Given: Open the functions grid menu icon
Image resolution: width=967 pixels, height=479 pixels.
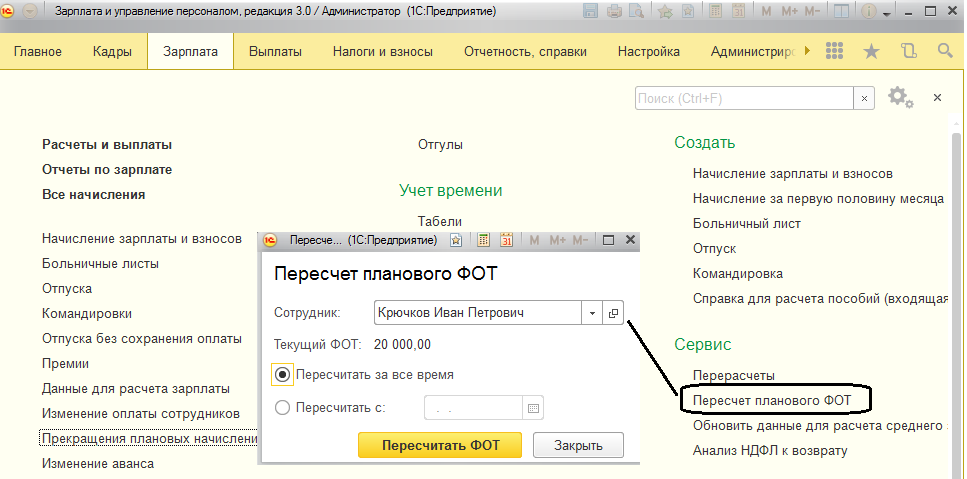Looking at the screenshot, I should pos(834,51).
